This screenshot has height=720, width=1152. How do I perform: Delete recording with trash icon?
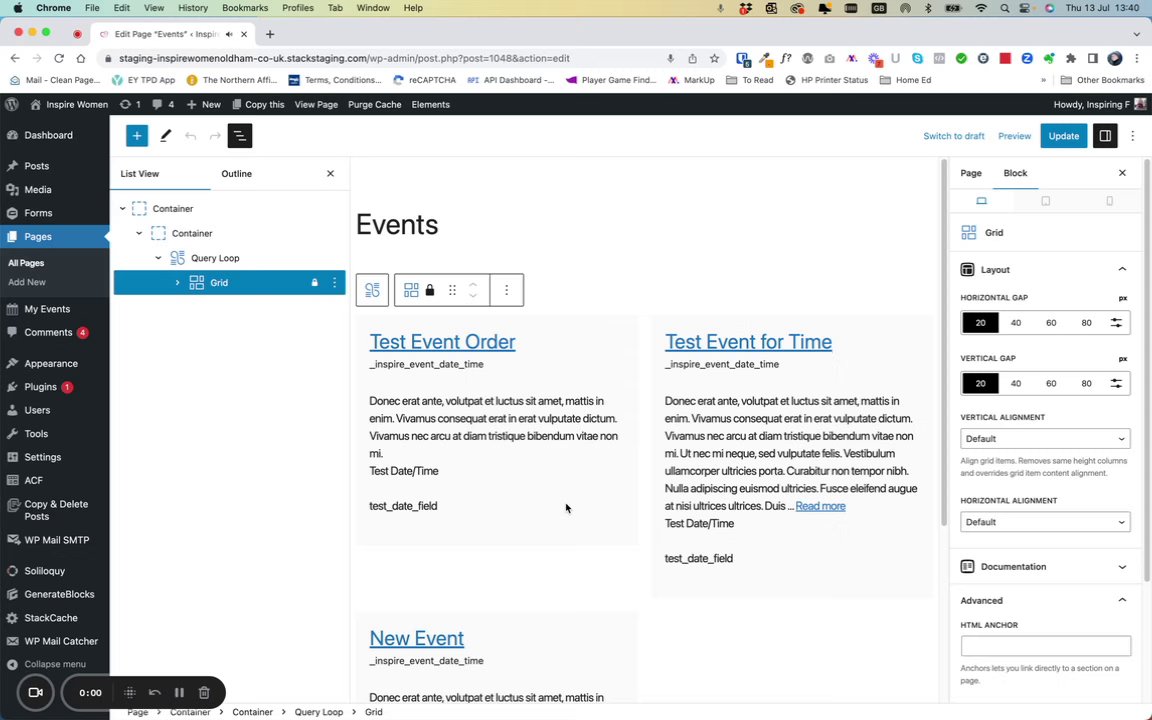pyautogui.click(x=204, y=692)
